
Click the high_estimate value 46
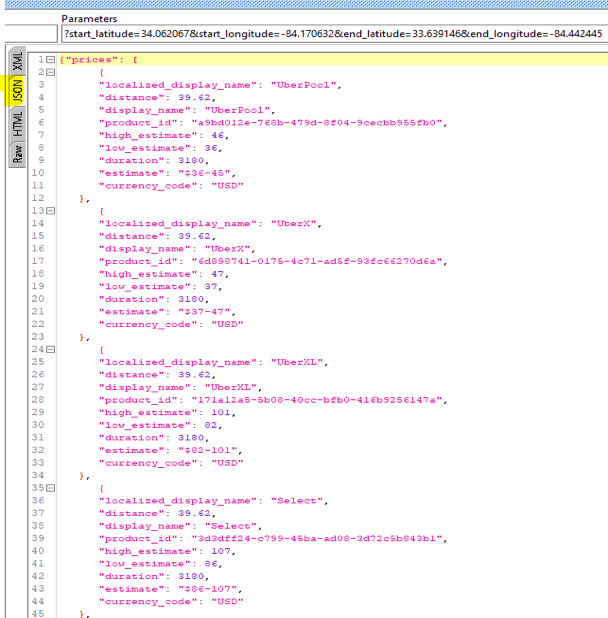(x=218, y=136)
